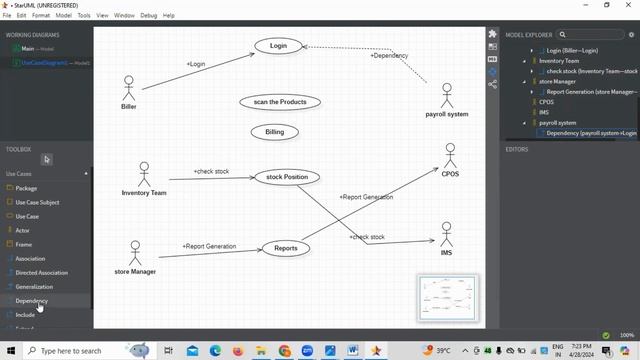Select the Login use case ellipse

click(278, 46)
